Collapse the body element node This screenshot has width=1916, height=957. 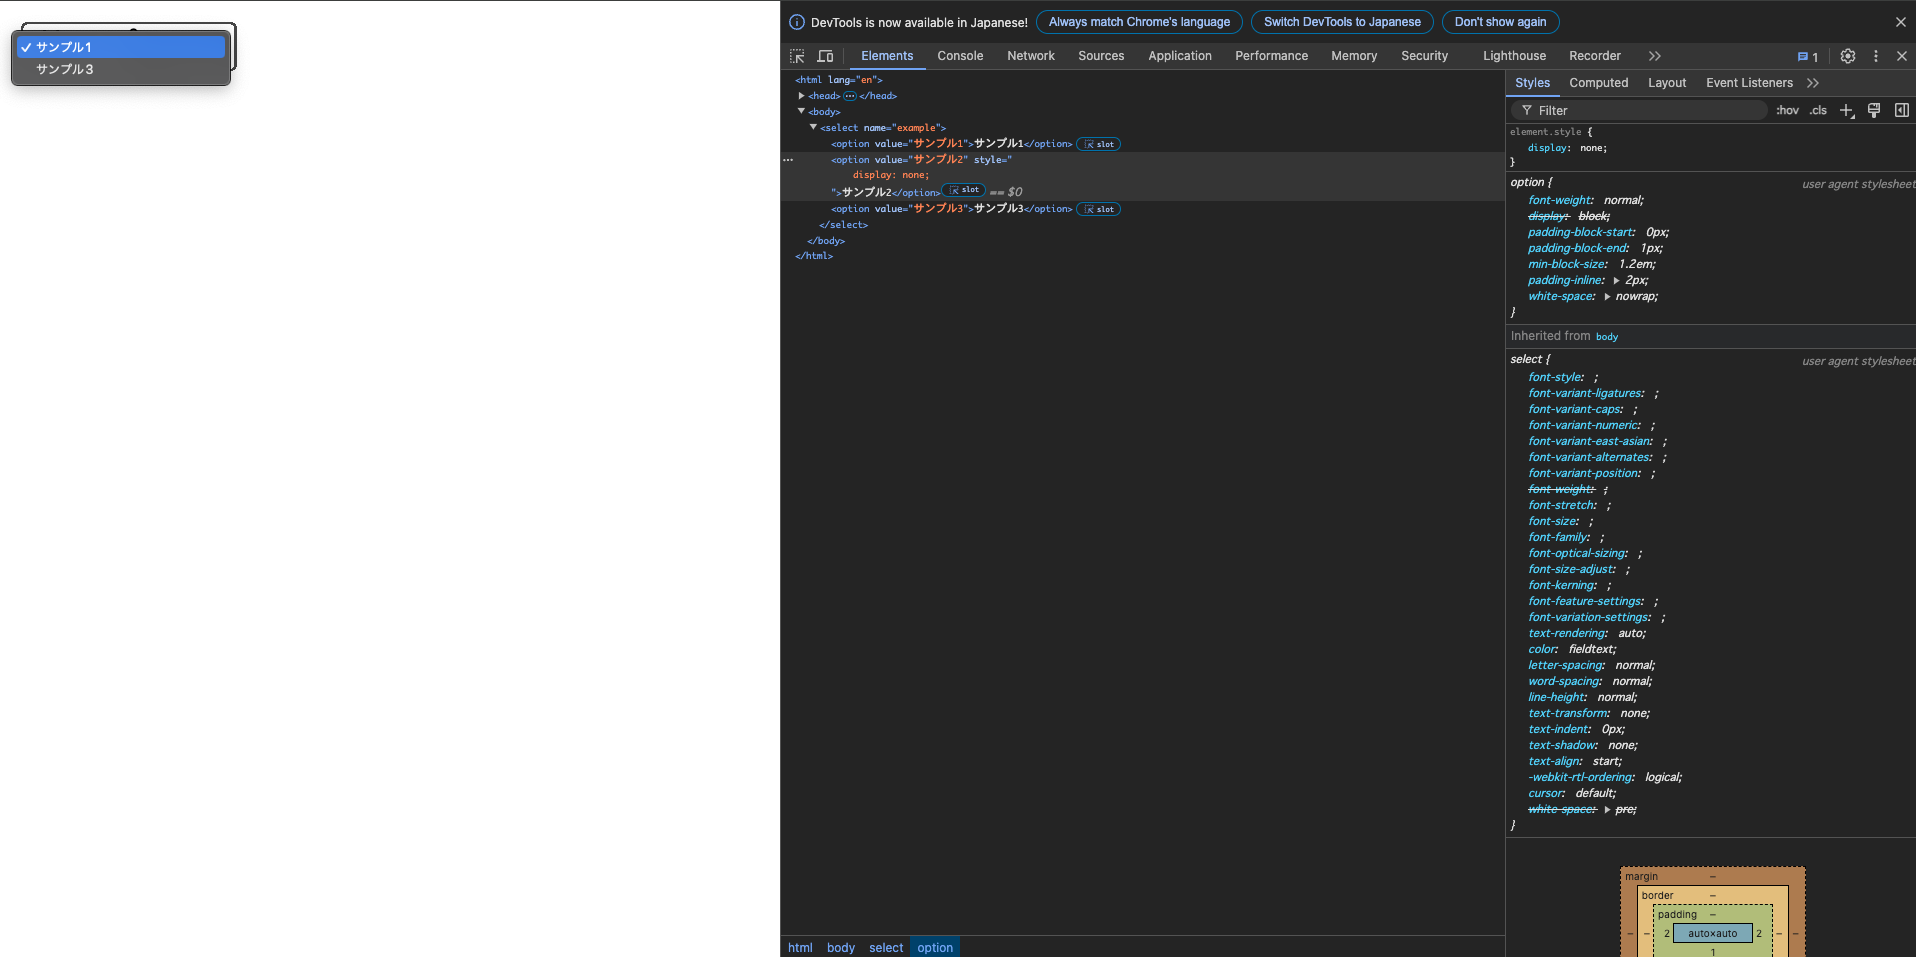click(801, 111)
